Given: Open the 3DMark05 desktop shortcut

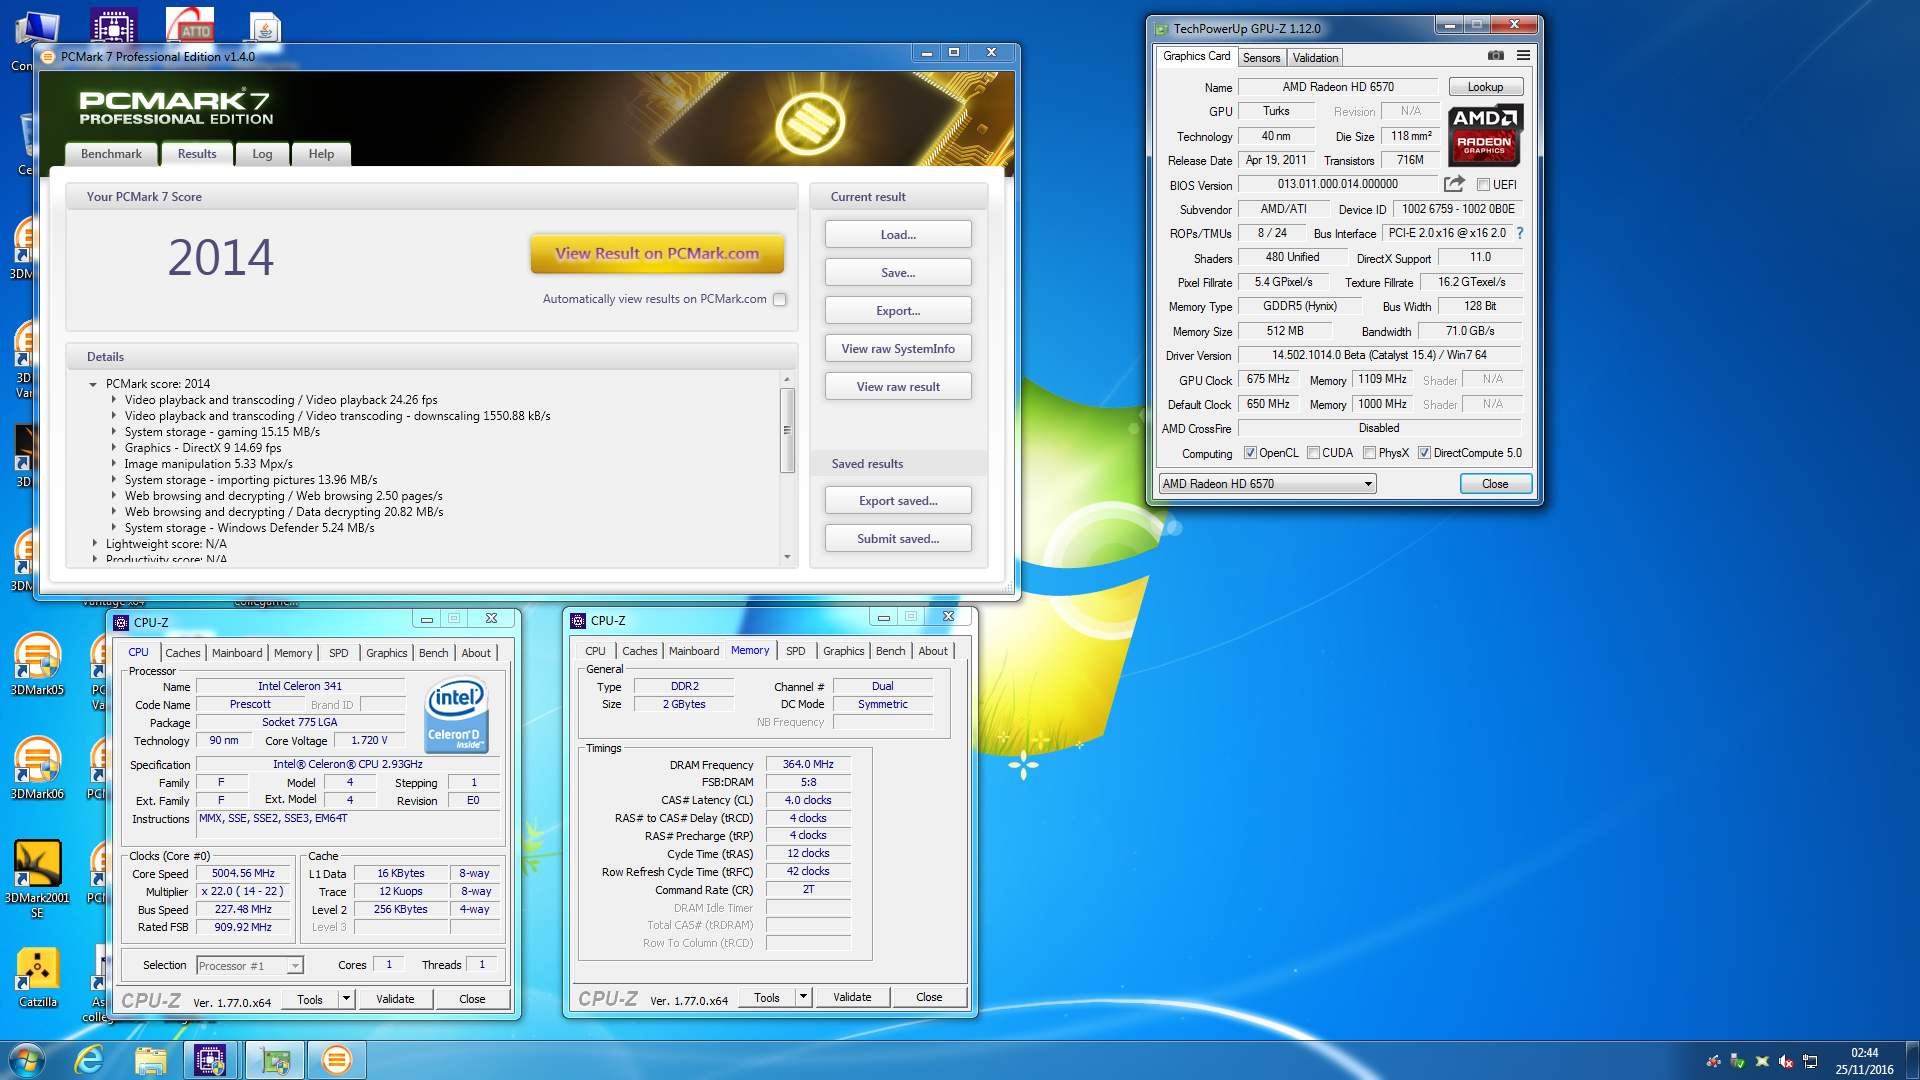Looking at the screenshot, I should coord(37,663).
